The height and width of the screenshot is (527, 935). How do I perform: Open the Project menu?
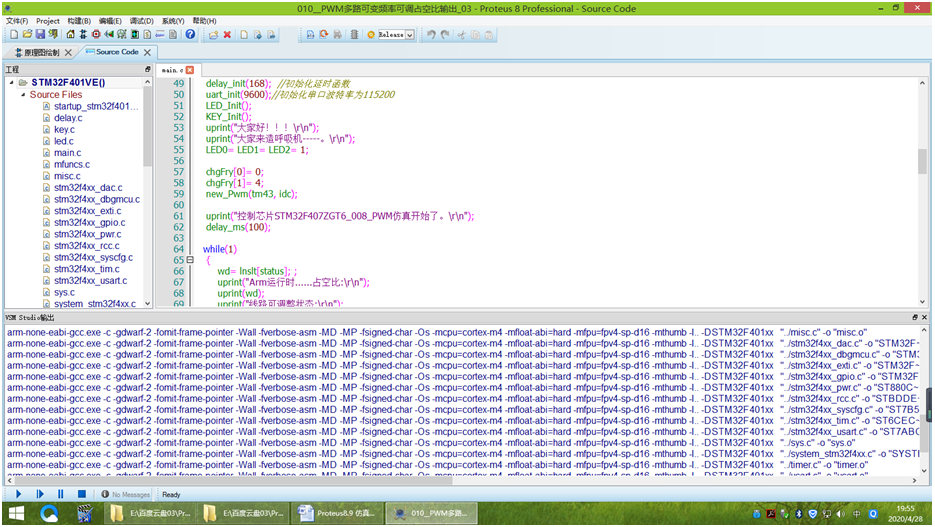click(x=48, y=21)
